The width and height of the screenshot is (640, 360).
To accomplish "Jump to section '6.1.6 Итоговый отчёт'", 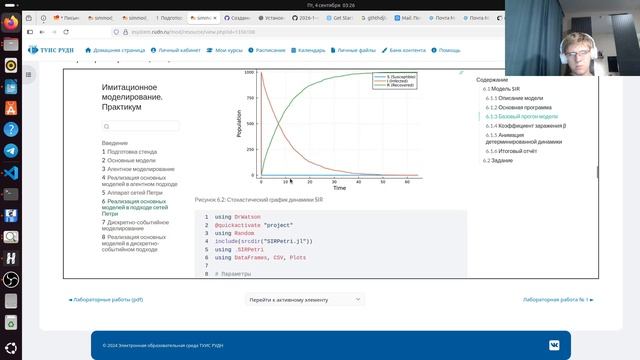I will [x=511, y=151].
